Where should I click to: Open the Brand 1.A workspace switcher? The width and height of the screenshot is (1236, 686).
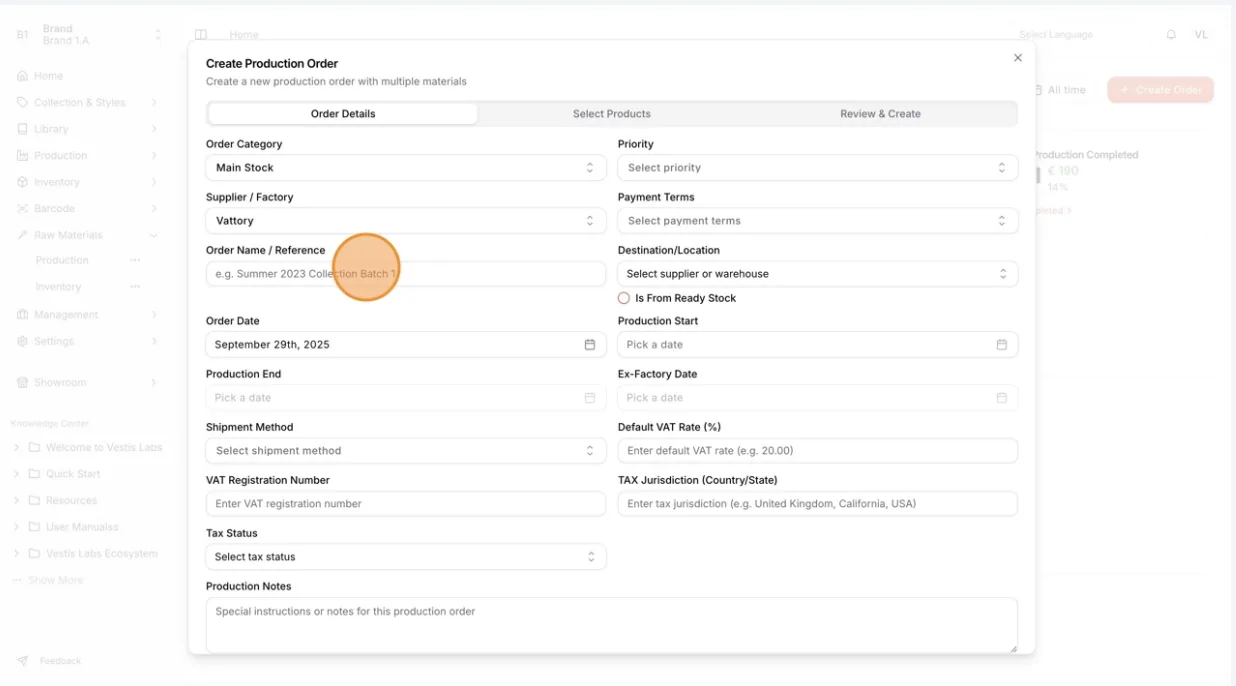tap(88, 35)
